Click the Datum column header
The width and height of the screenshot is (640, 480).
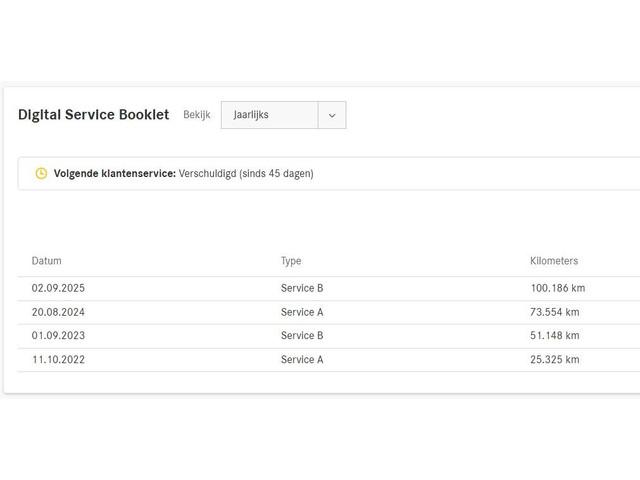47,261
